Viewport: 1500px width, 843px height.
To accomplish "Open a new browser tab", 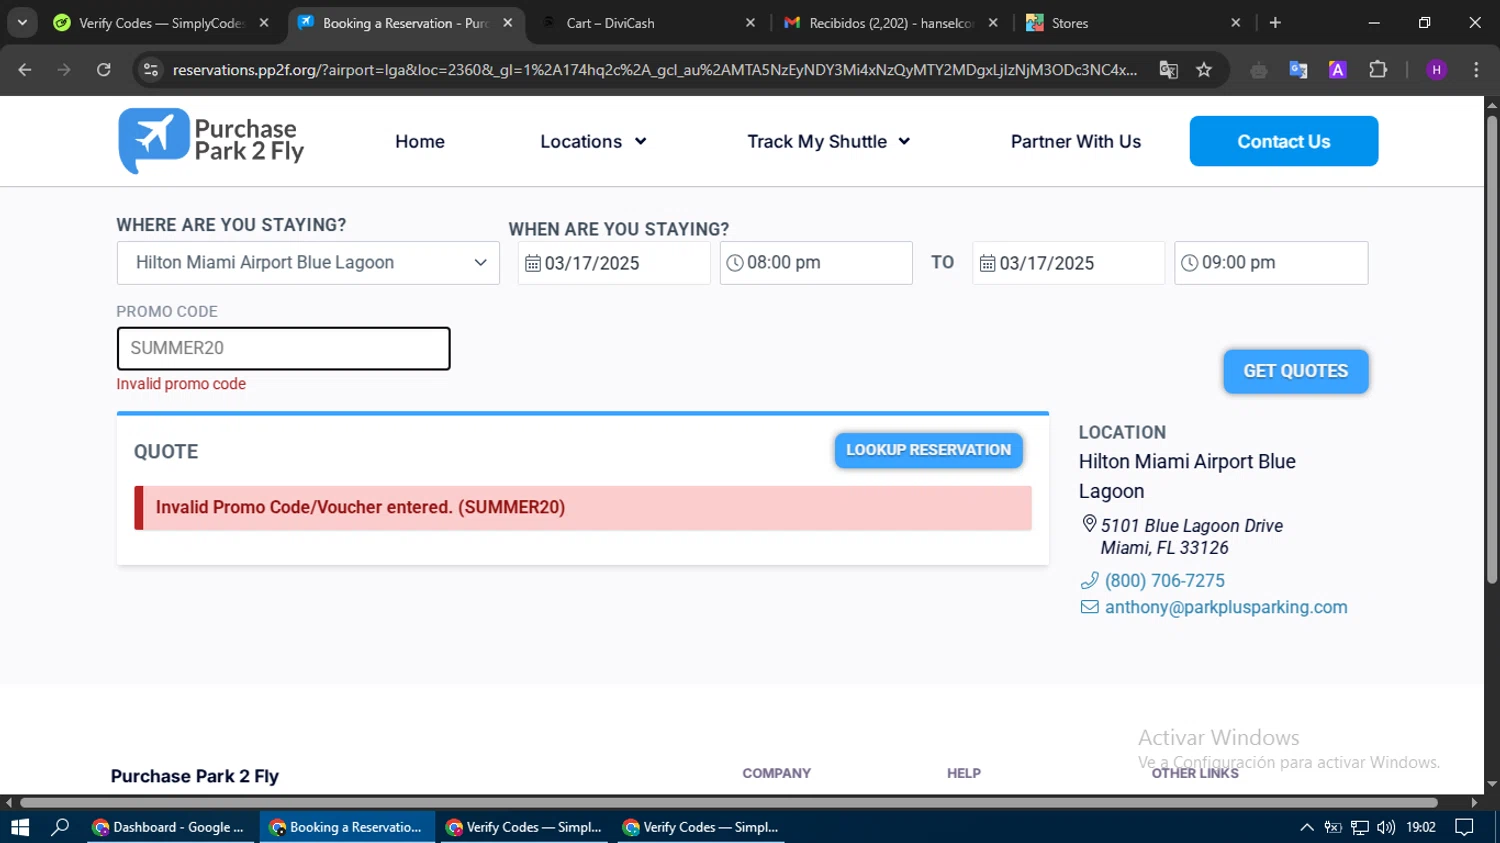I will click(x=1275, y=23).
